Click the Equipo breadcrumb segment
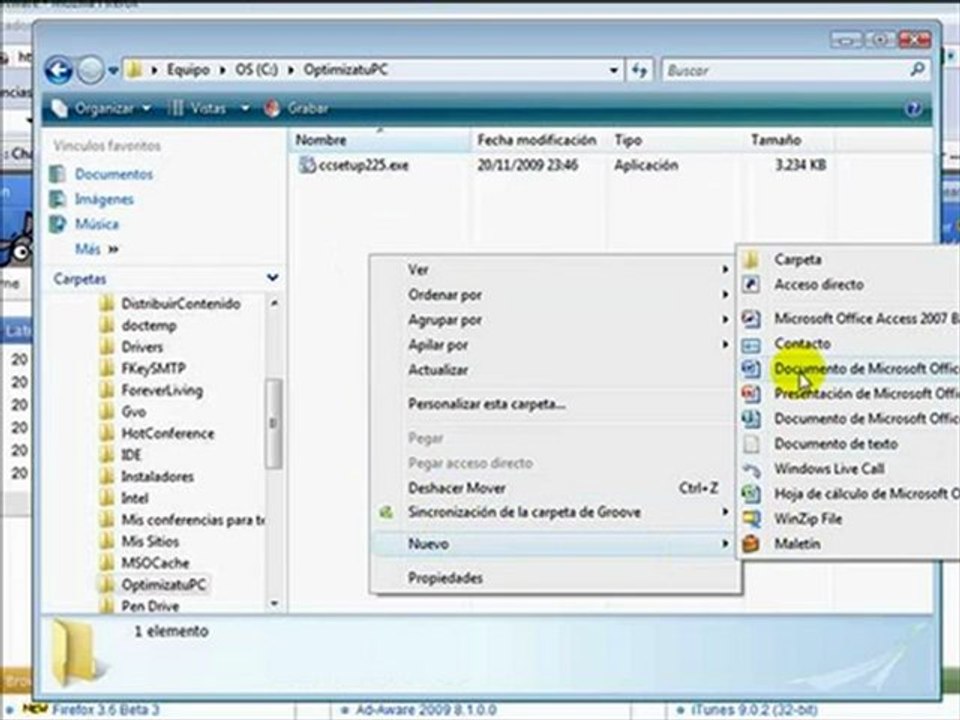The image size is (960, 720). click(188, 70)
